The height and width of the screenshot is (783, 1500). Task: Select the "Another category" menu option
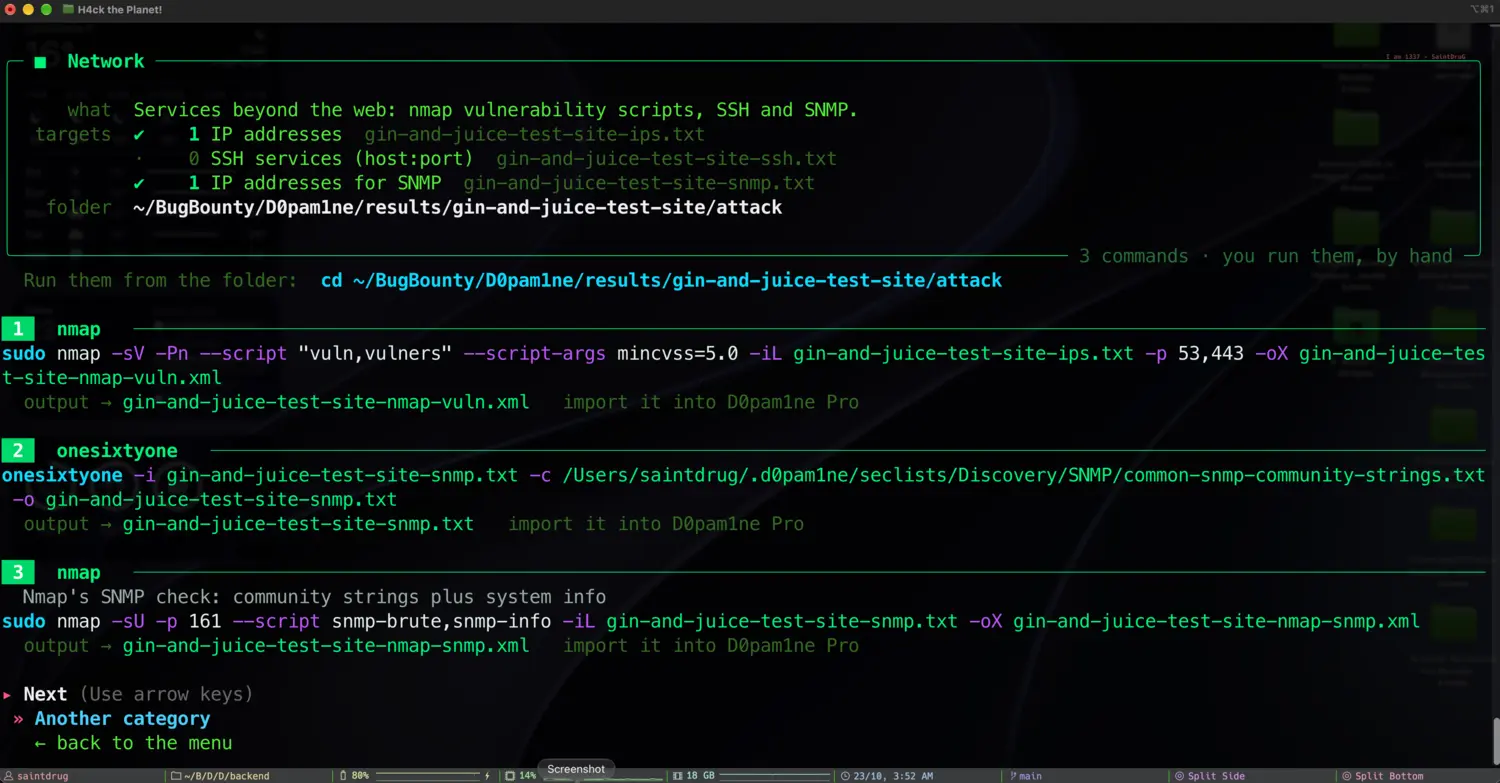pos(122,719)
